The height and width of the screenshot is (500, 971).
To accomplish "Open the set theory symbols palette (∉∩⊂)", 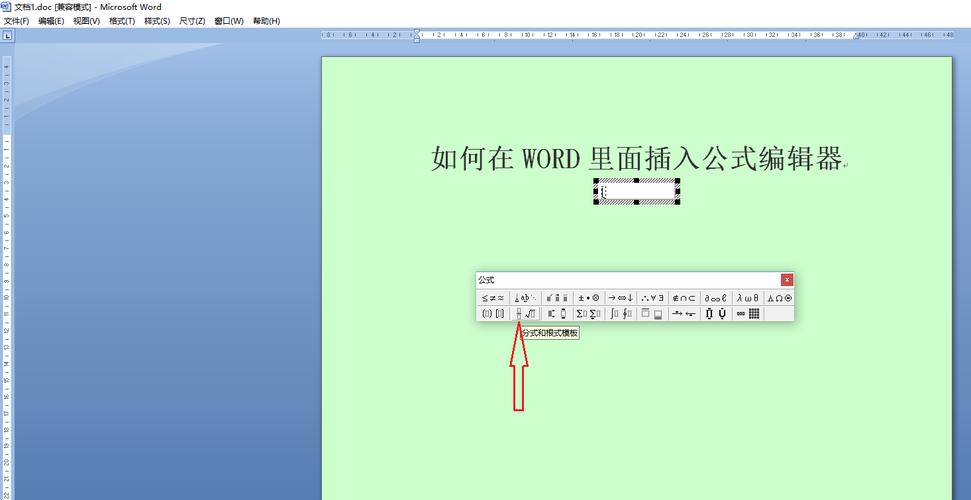I will tap(684, 298).
